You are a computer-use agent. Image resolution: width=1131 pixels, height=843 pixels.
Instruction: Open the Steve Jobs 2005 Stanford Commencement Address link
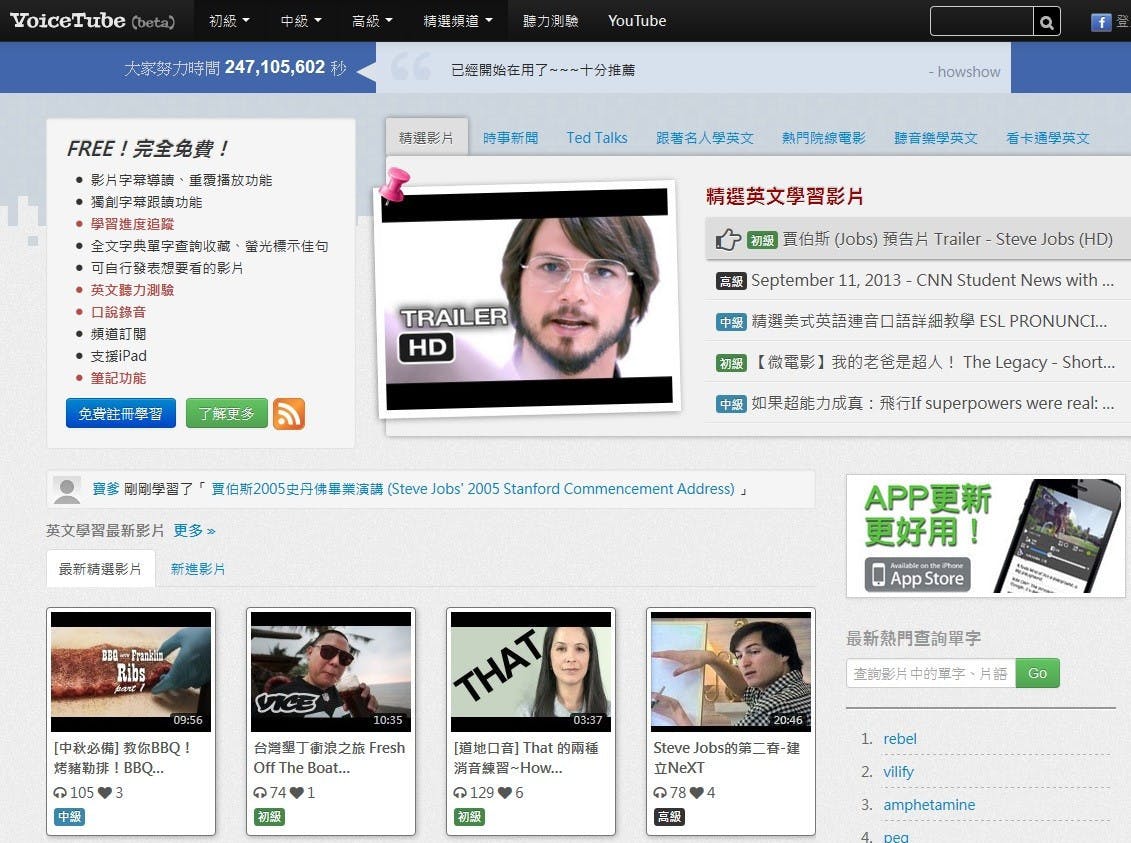coord(472,489)
